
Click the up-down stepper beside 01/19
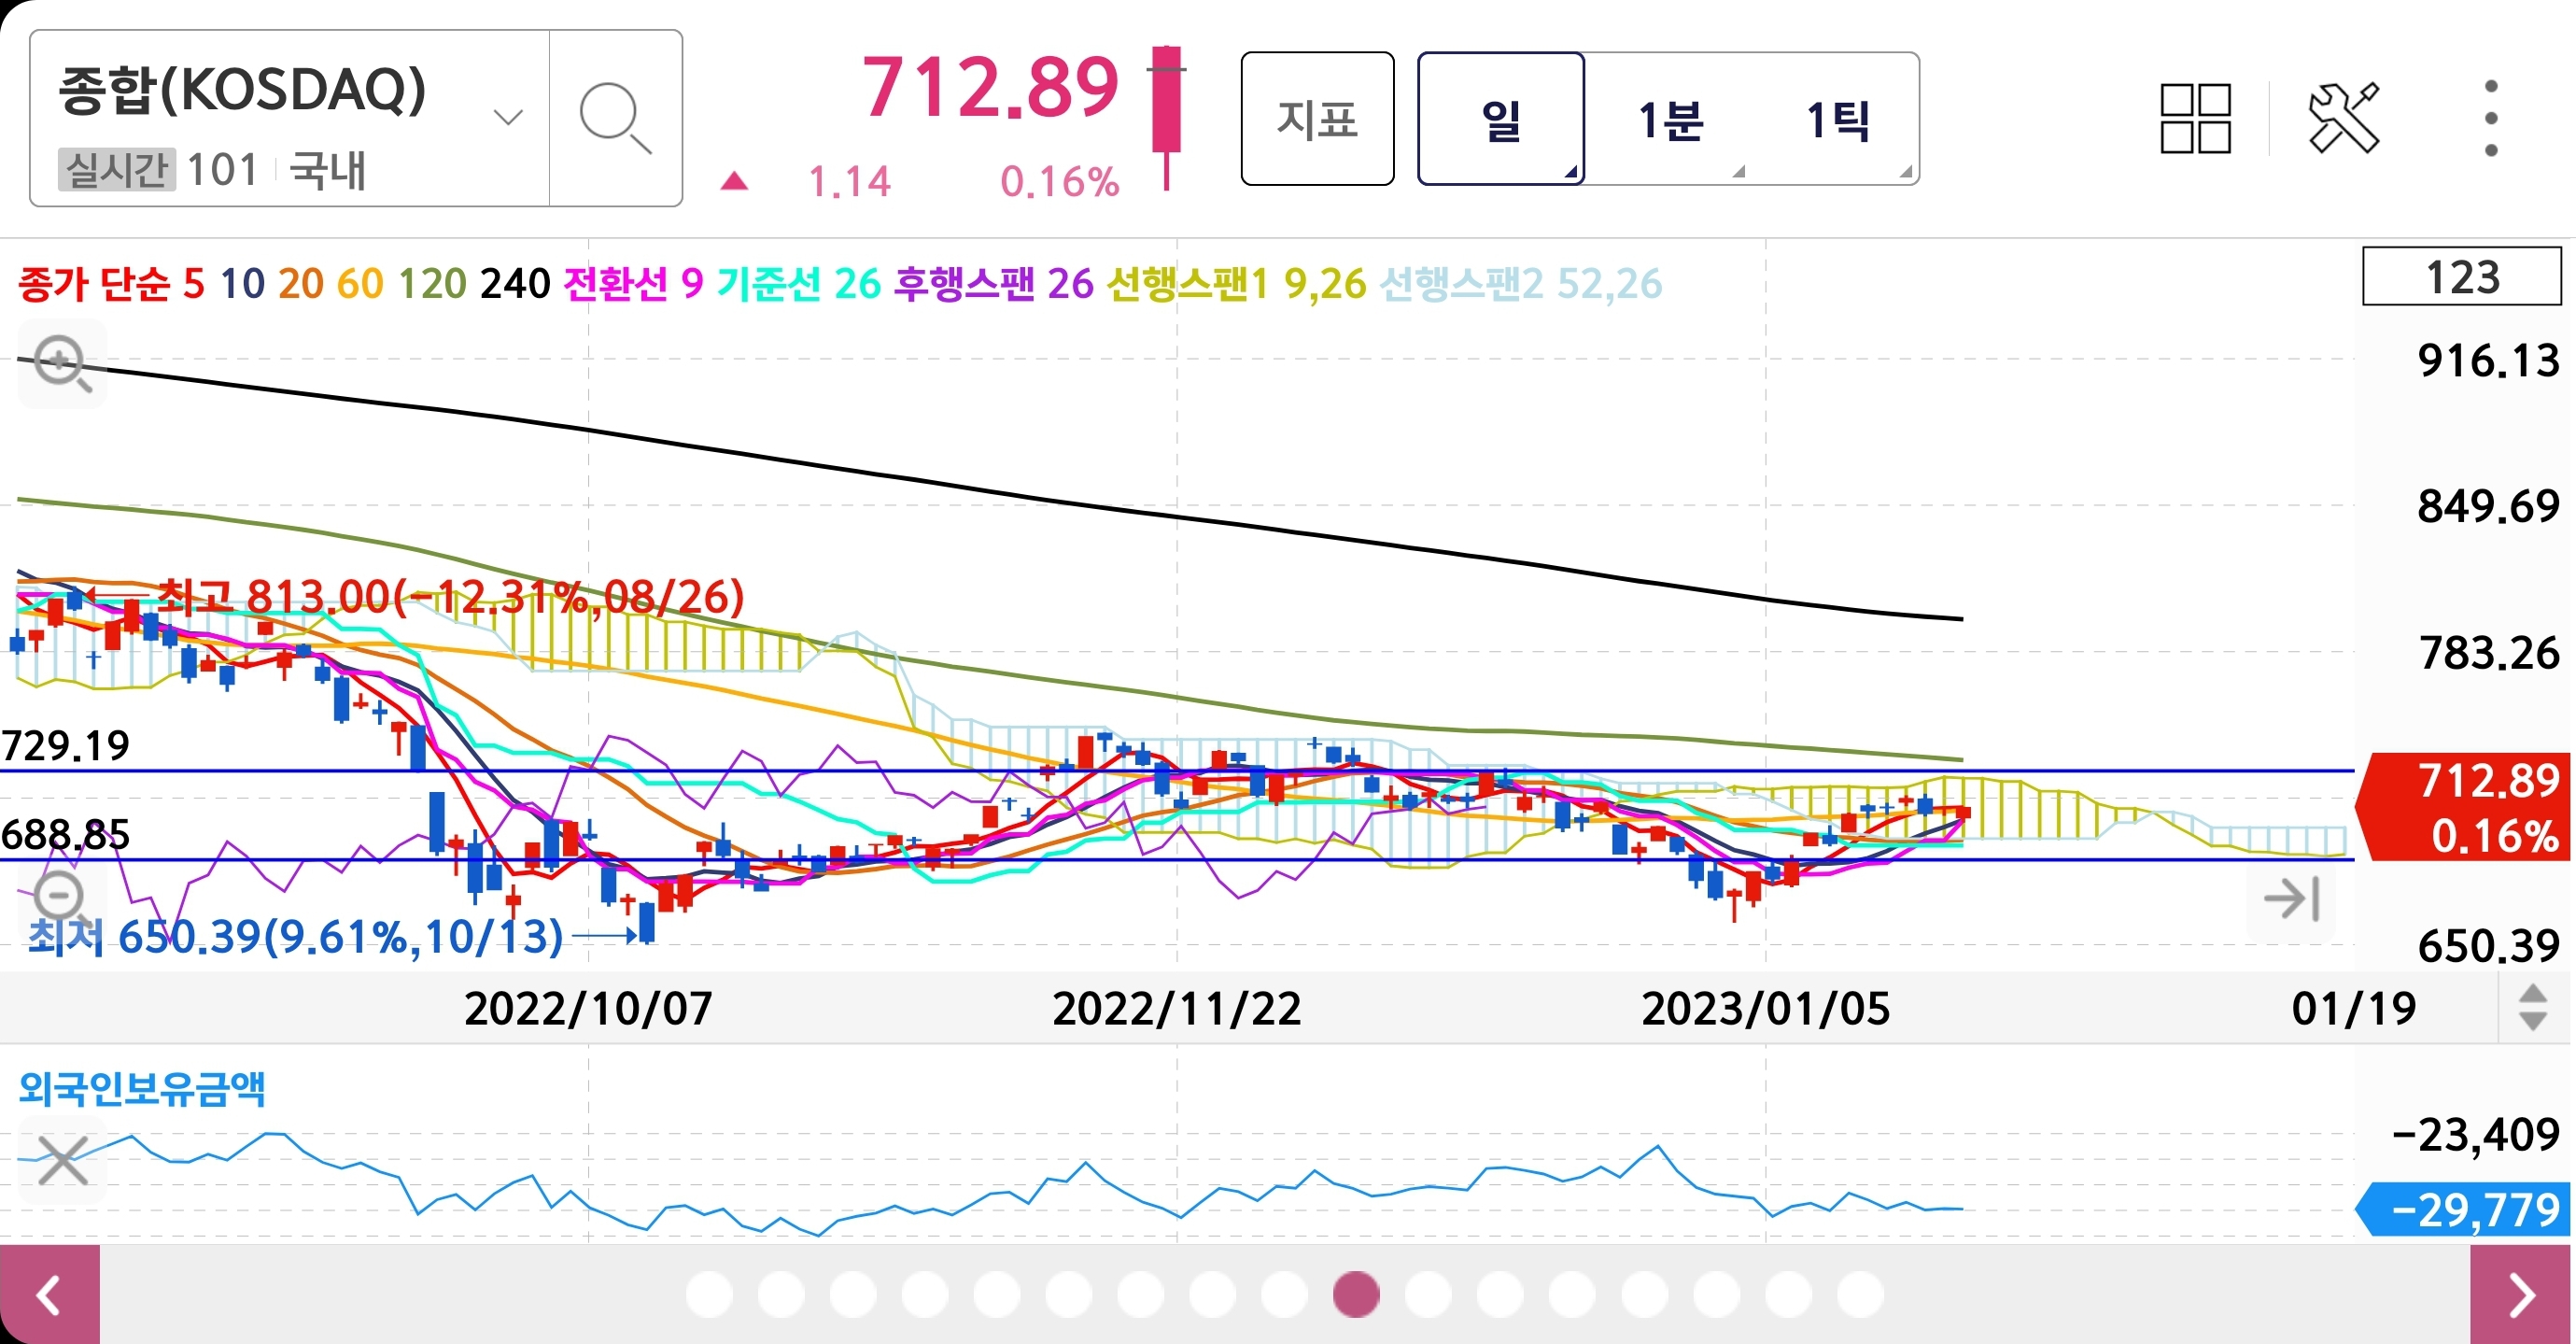click(x=2532, y=1007)
